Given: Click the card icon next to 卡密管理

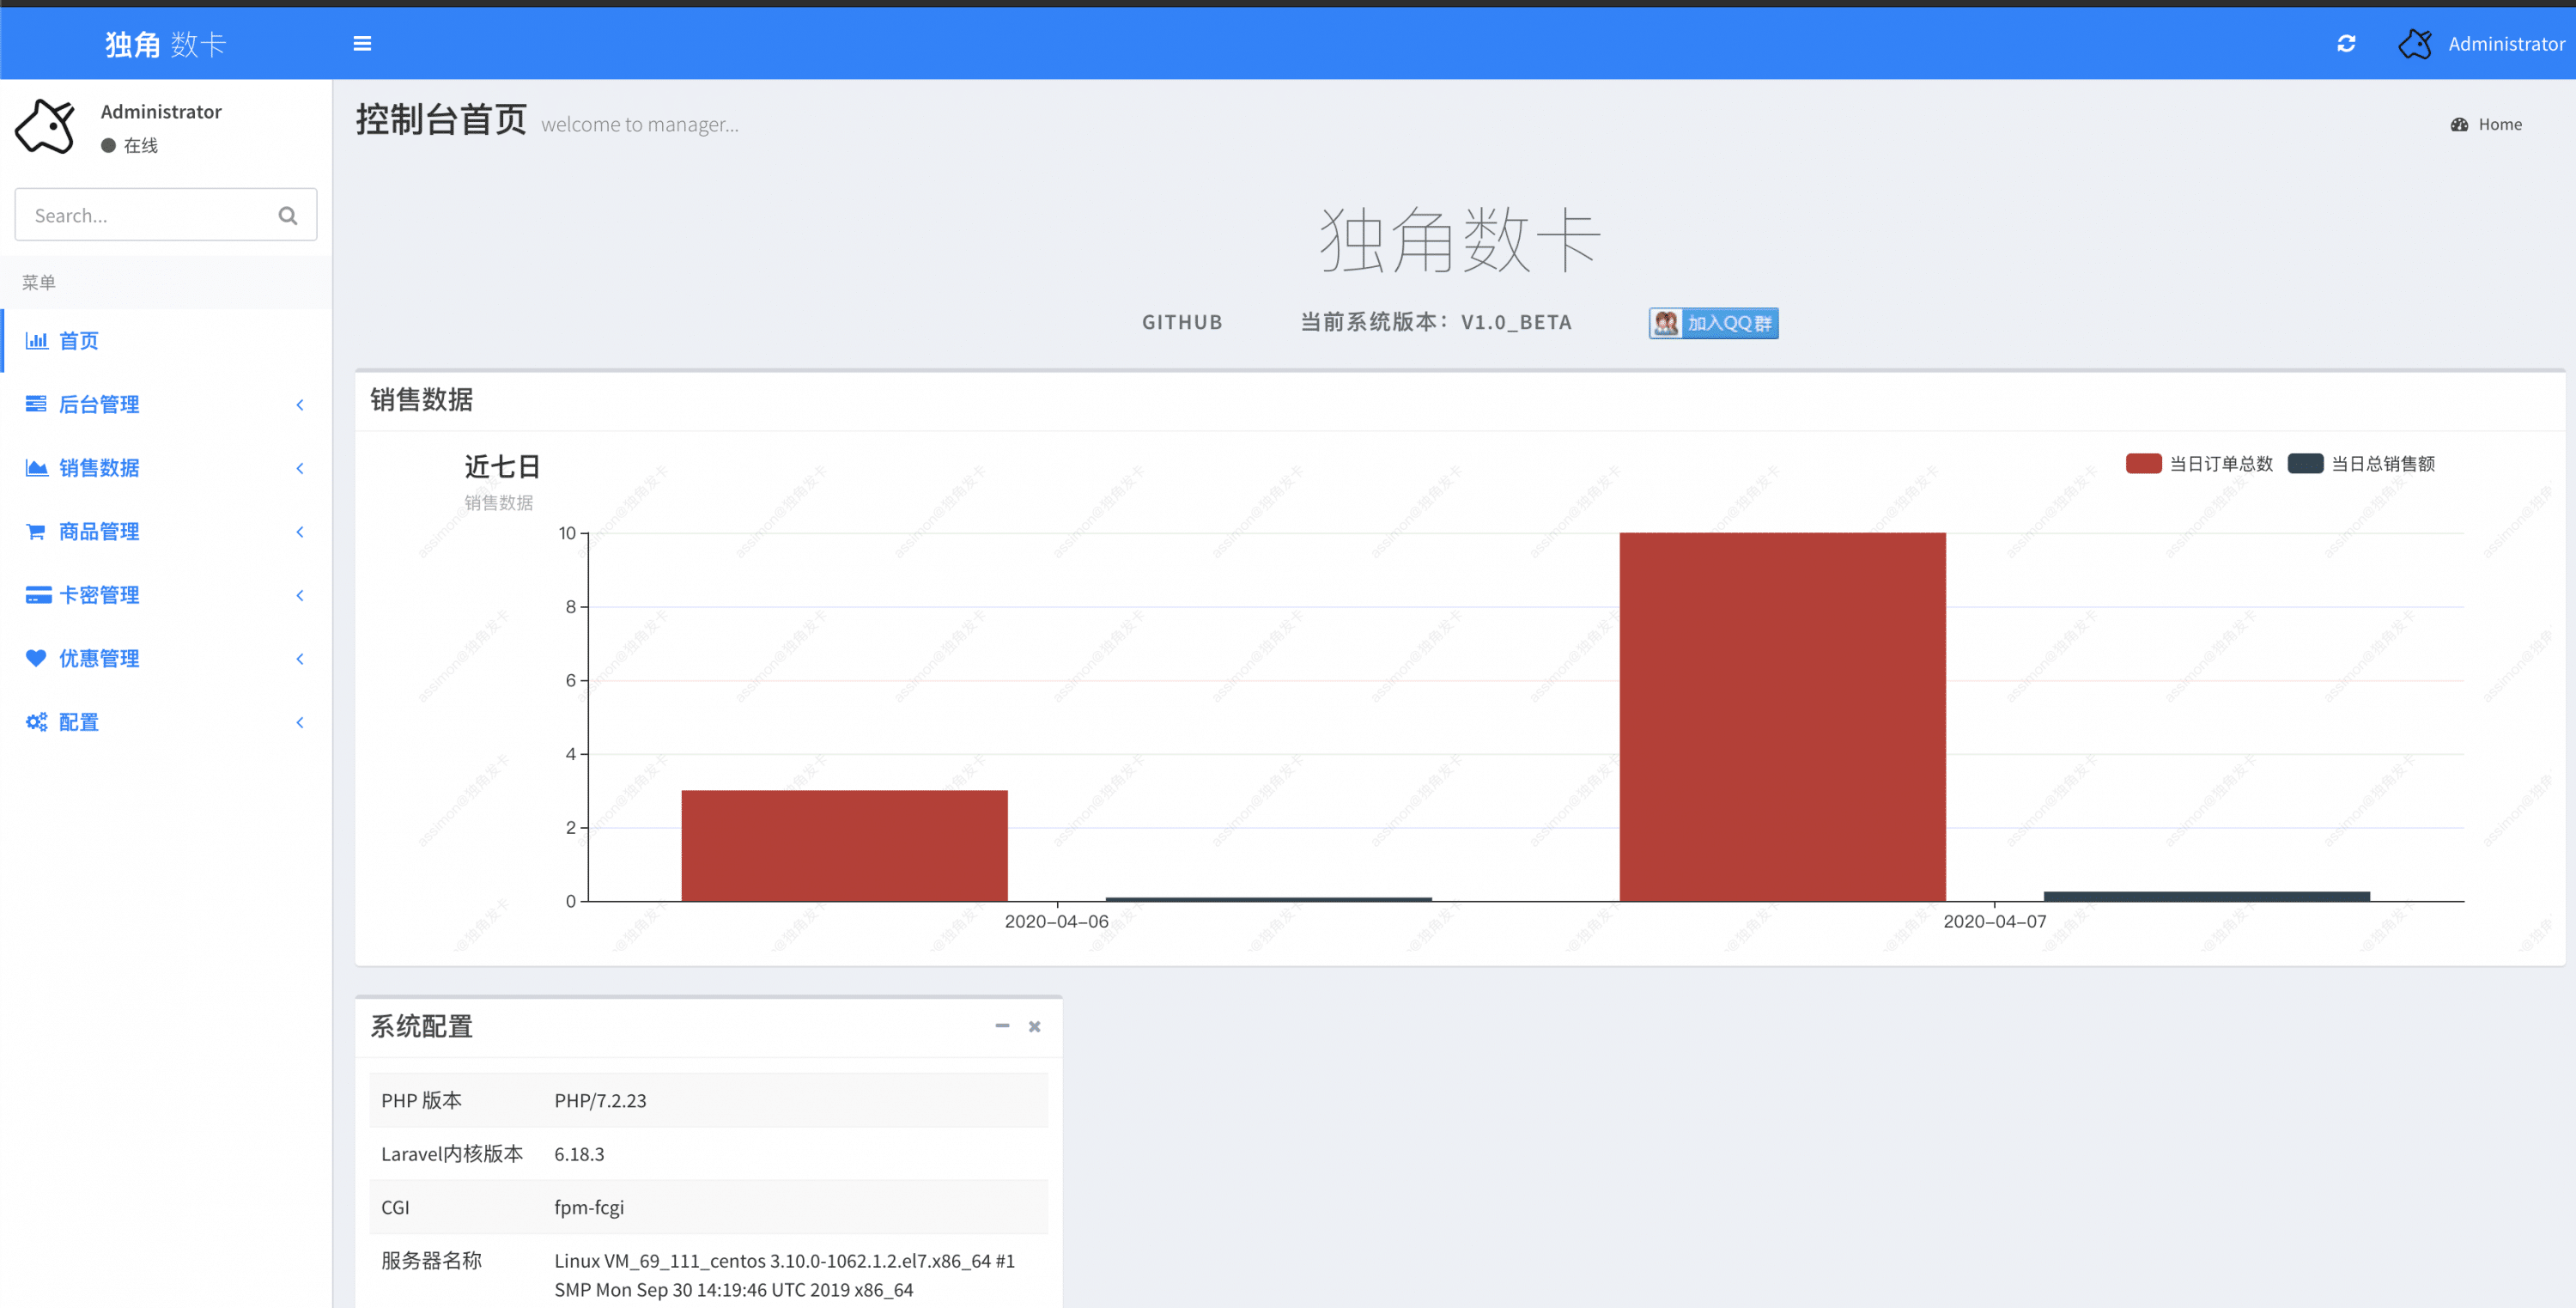Looking at the screenshot, I should (37, 595).
